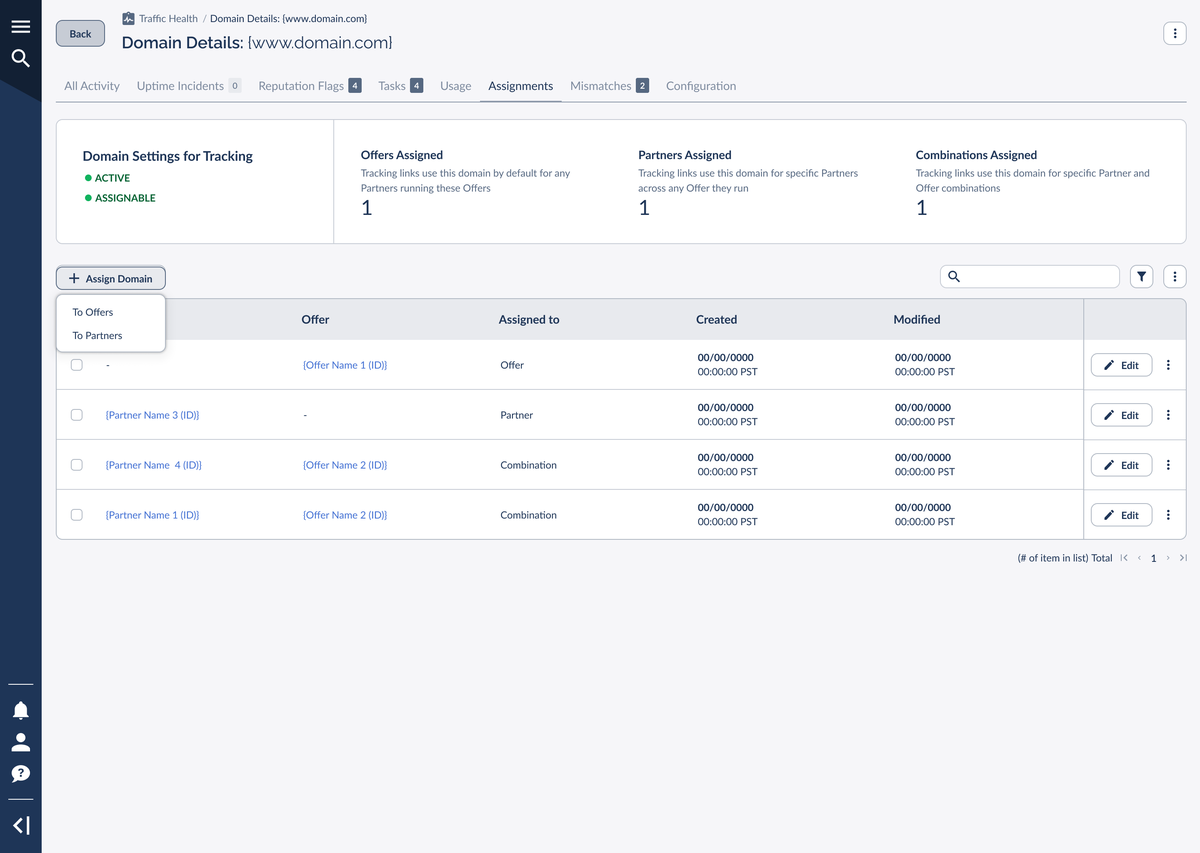
Task: Open page options kebab menu at top right
Action: point(1175,33)
